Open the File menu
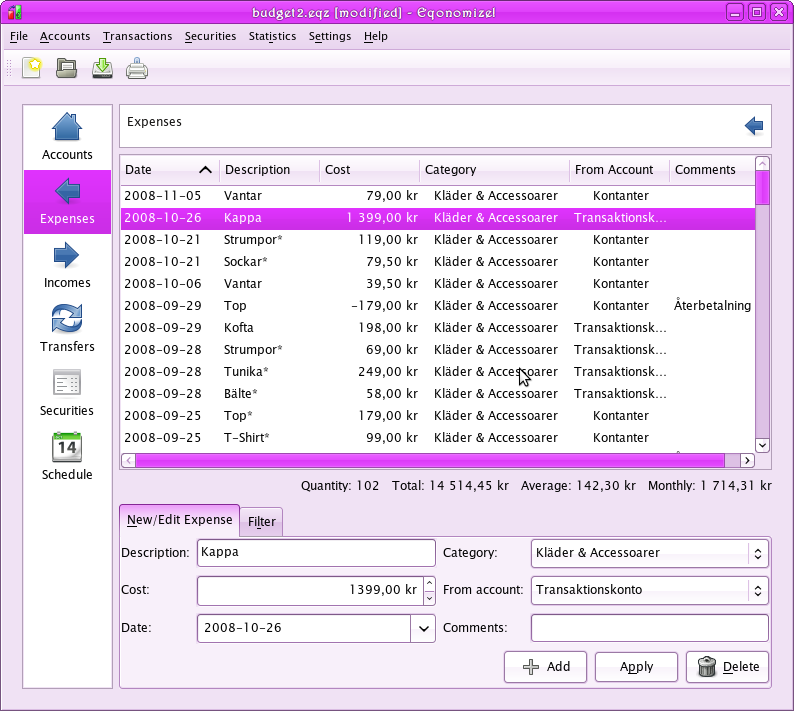 (19, 36)
